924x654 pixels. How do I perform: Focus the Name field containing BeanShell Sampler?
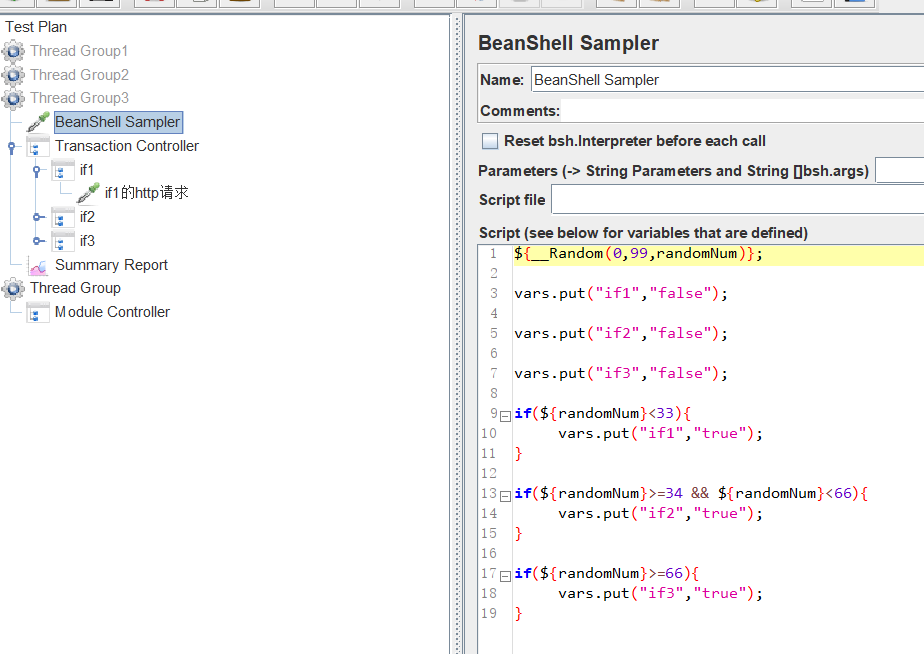click(x=727, y=80)
